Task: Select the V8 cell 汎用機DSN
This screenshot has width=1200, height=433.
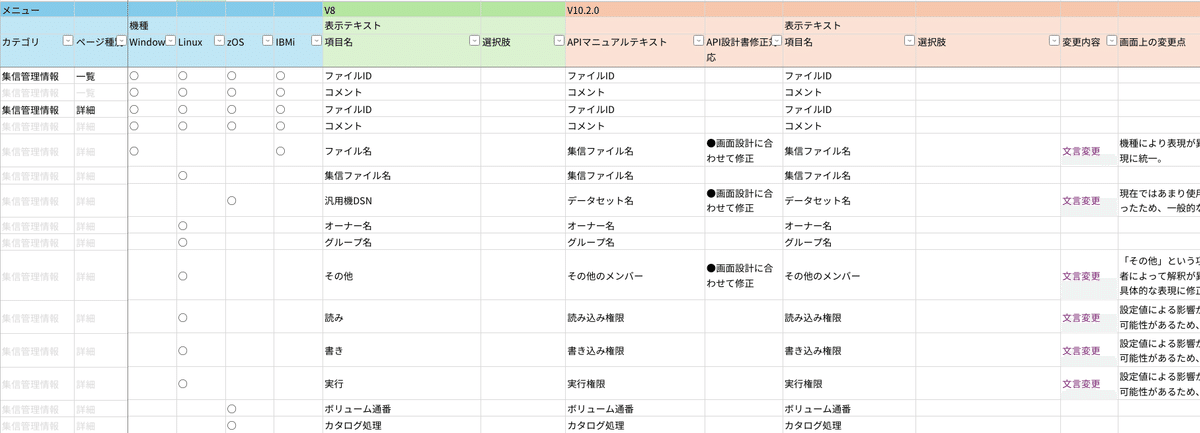Action: coord(401,200)
